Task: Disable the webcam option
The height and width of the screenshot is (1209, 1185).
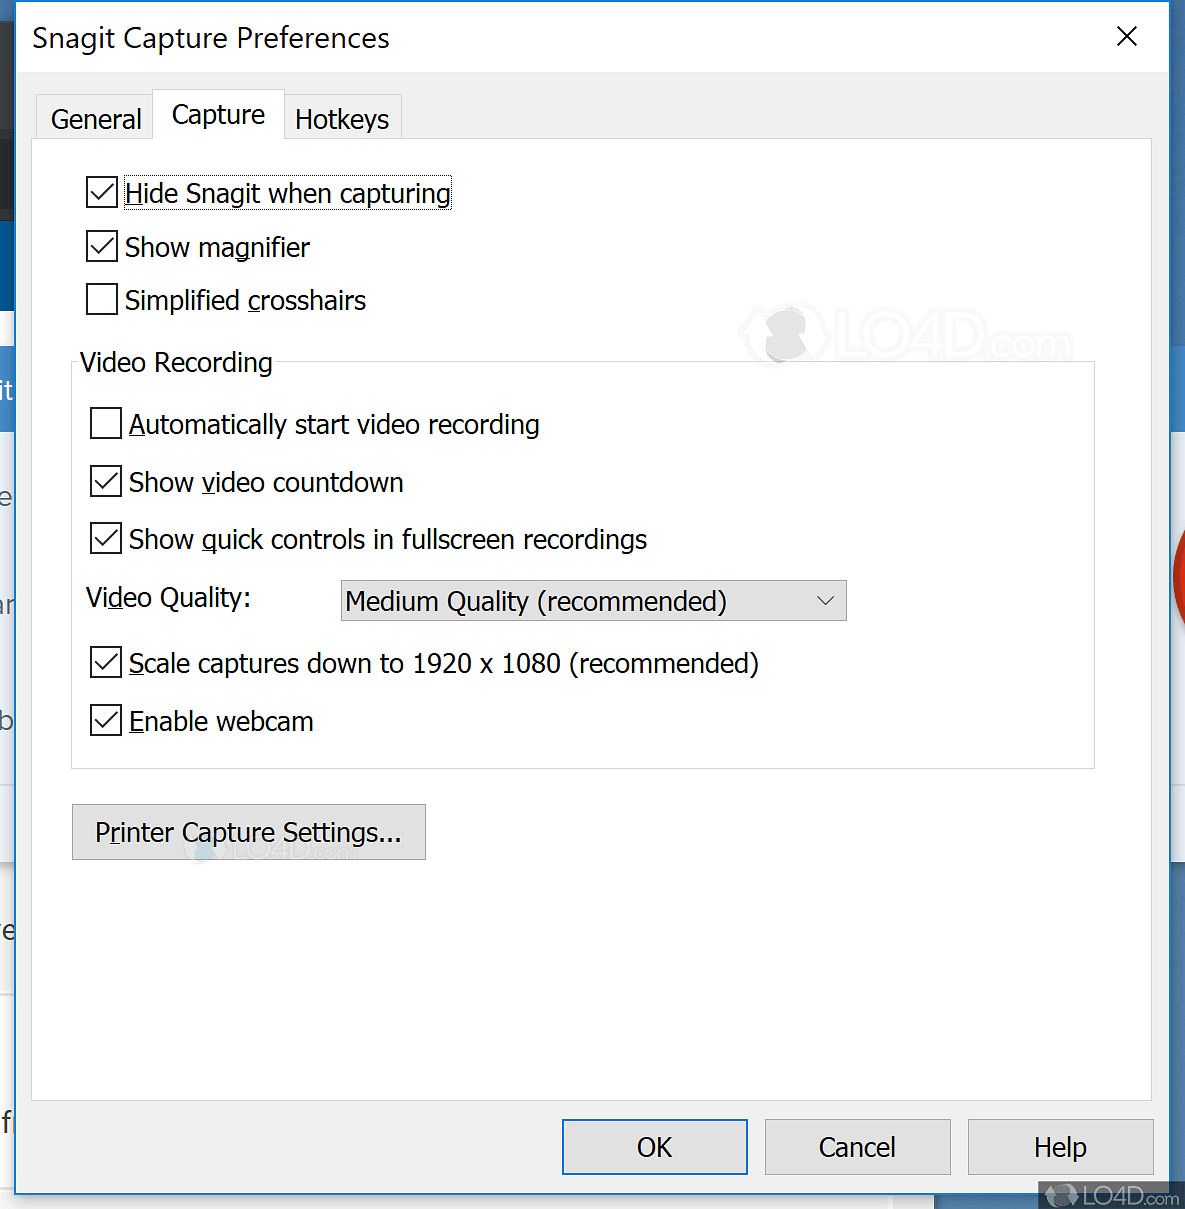Action: tap(105, 720)
